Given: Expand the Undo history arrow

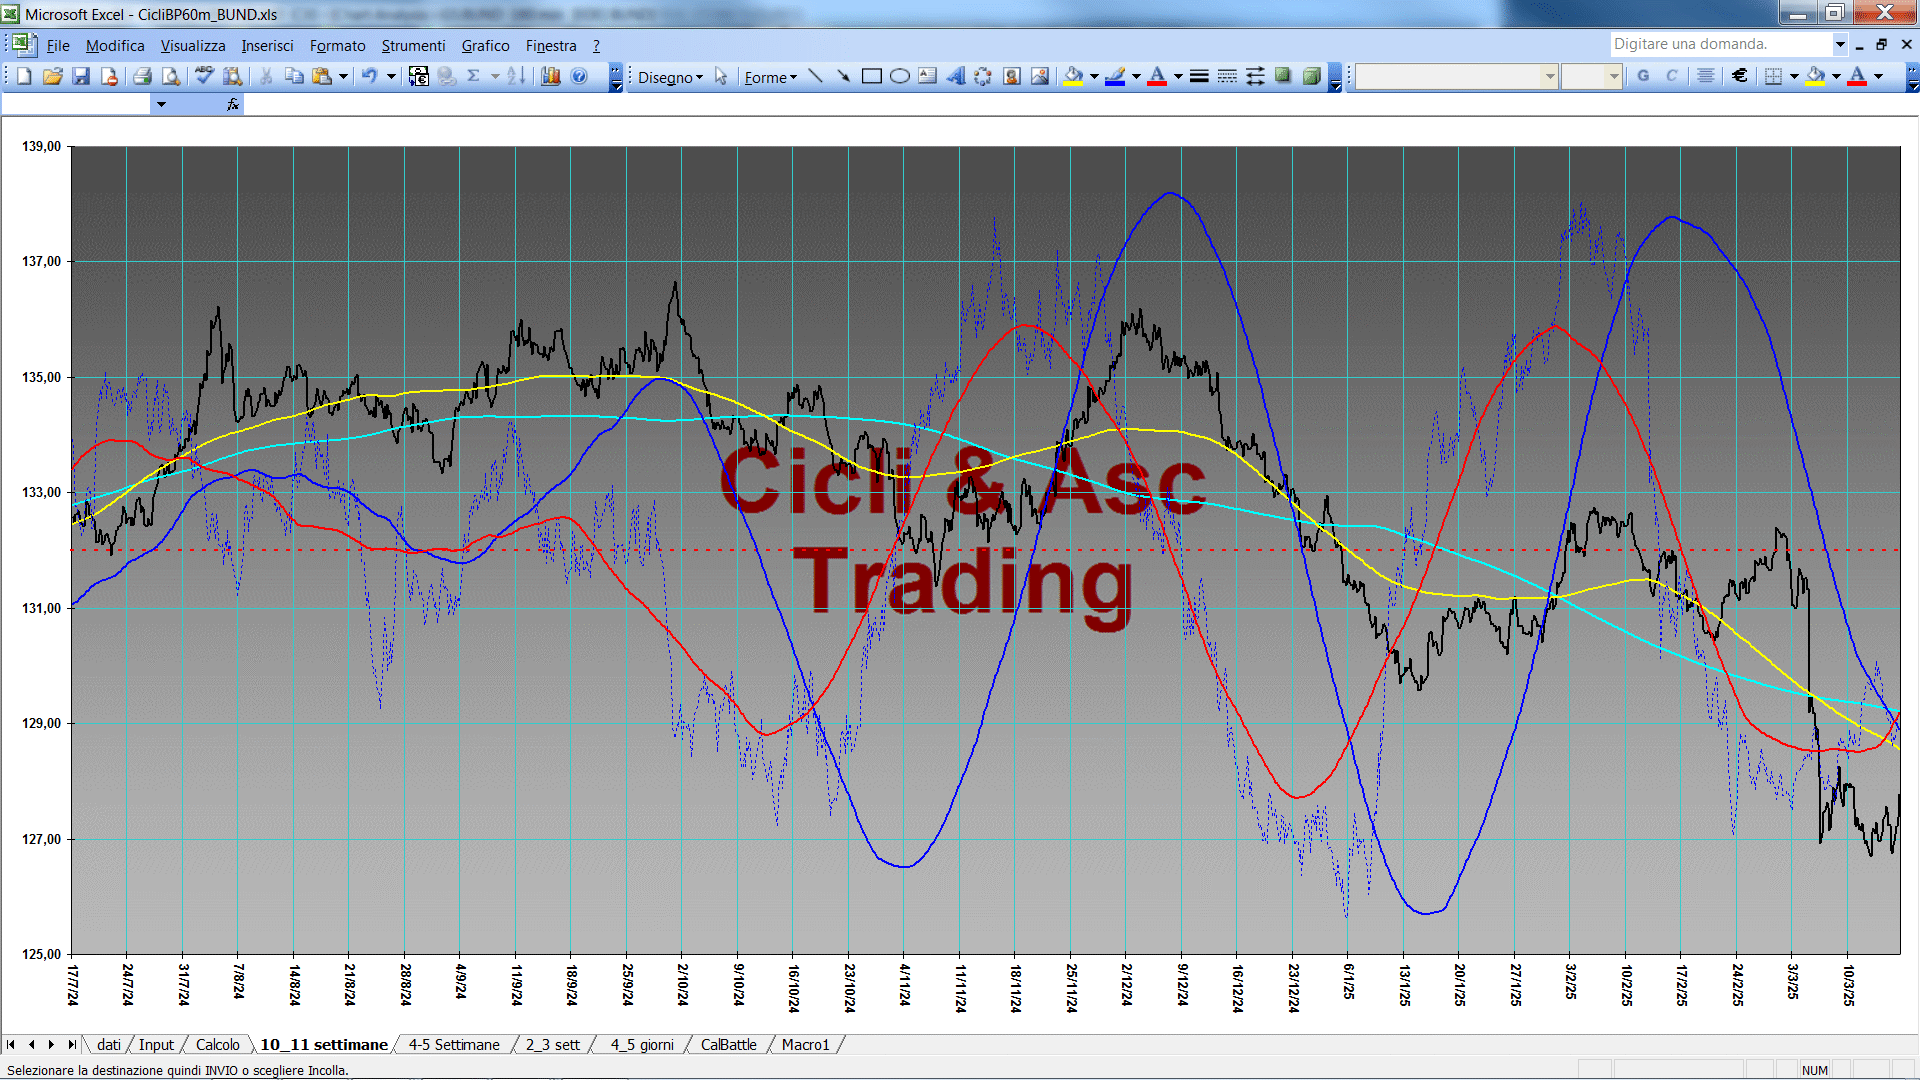Looking at the screenshot, I should click(x=391, y=76).
